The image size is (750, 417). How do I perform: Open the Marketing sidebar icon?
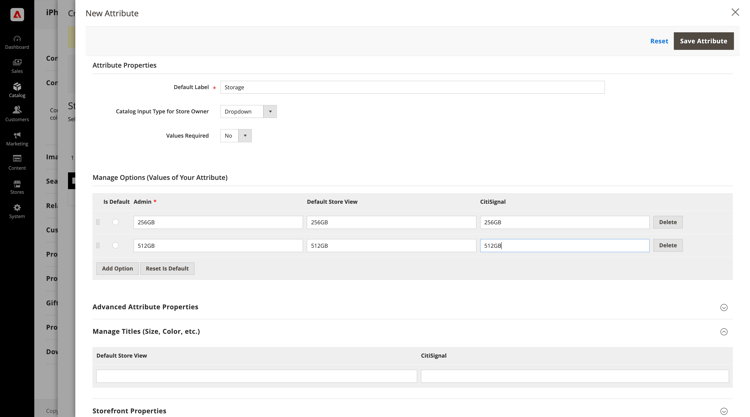click(17, 139)
